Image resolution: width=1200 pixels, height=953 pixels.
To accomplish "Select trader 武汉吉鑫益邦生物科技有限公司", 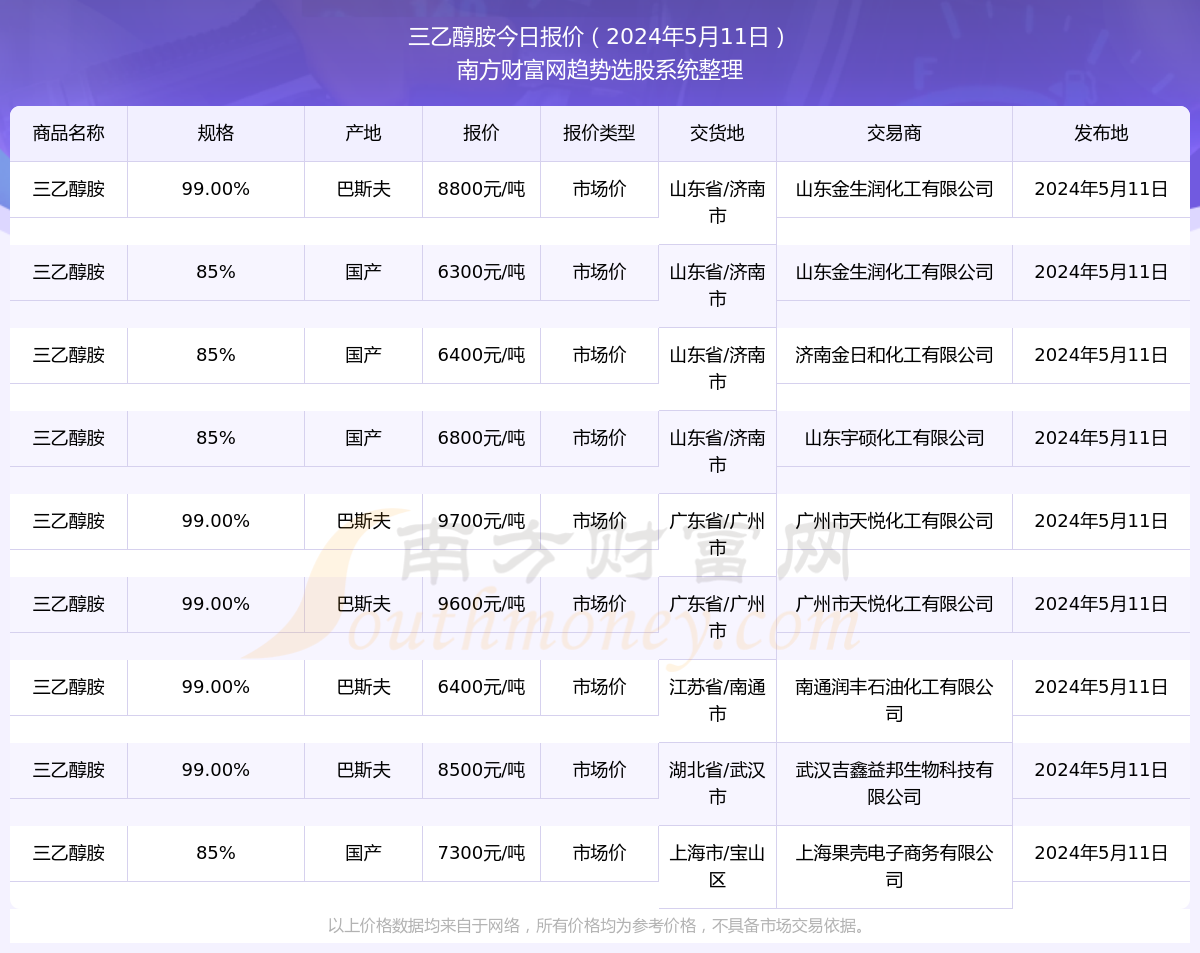I will click(x=894, y=783).
